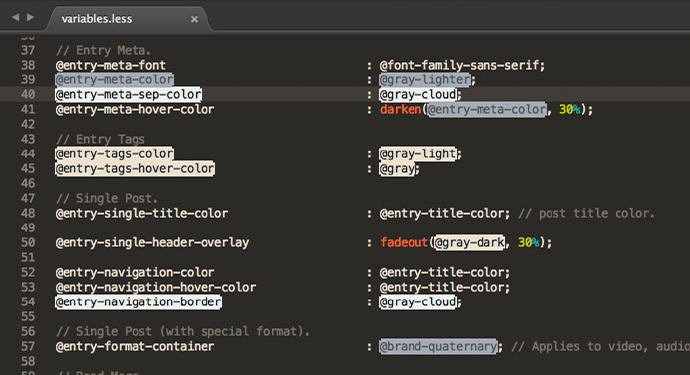The width and height of the screenshot is (690, 375).
Task: Click the fadeout function keyword
Action: (404, 242)
